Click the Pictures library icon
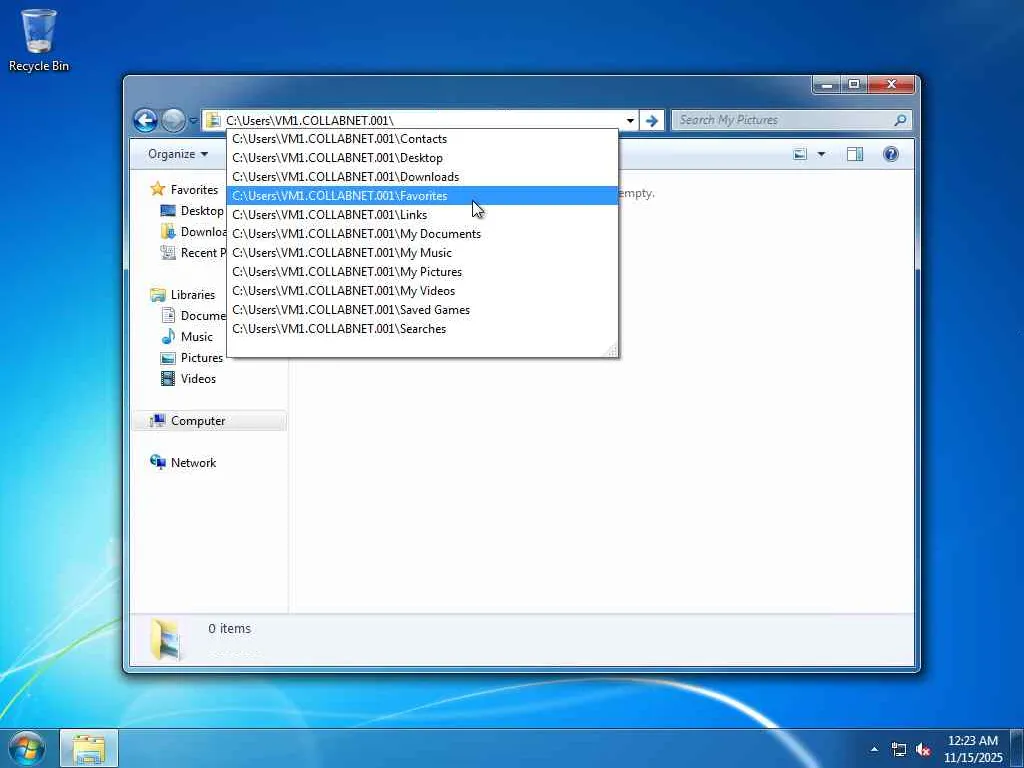This screenshot has height=768, width=1024. click(168, 358)
